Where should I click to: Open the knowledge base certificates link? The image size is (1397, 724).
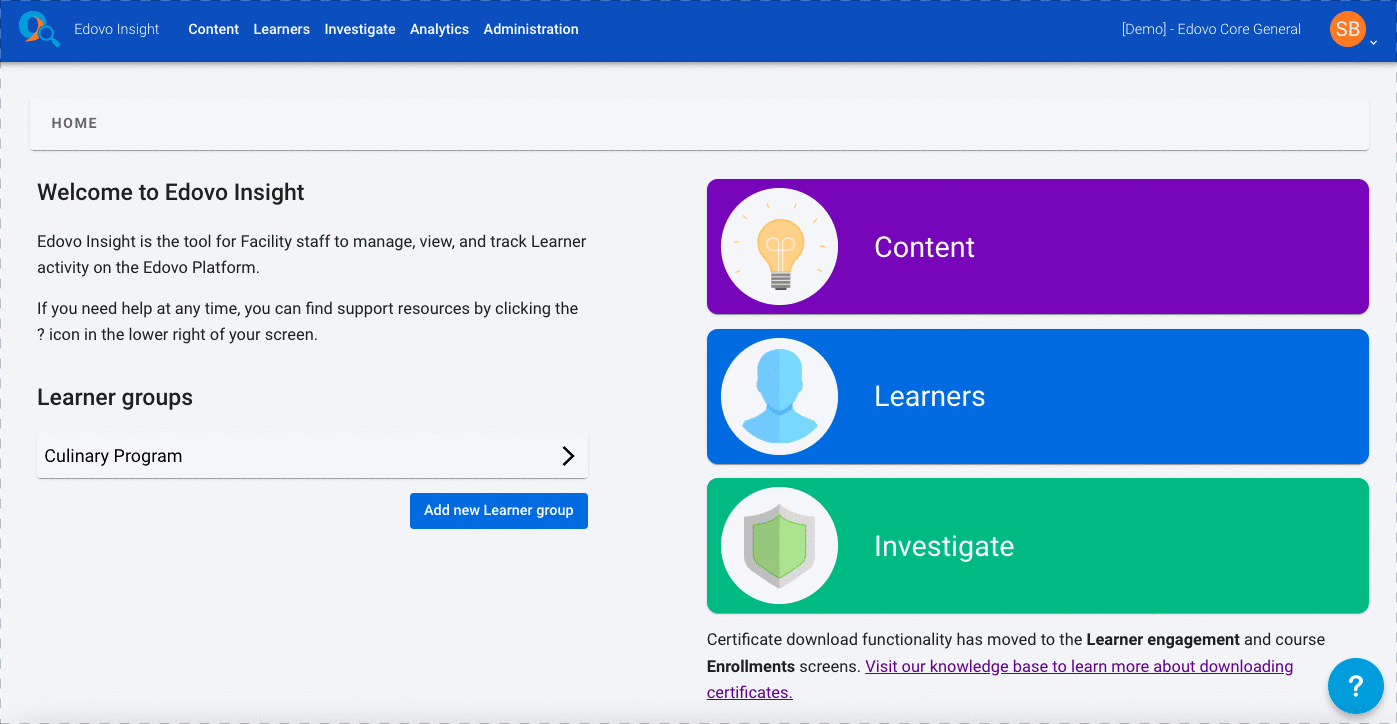[1000, 679]
